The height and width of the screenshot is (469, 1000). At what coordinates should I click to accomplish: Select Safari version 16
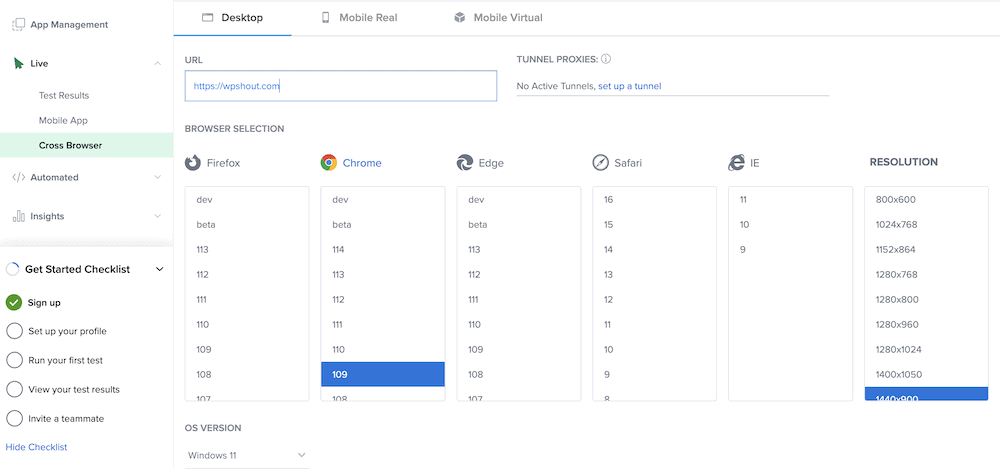coord(654,200)
